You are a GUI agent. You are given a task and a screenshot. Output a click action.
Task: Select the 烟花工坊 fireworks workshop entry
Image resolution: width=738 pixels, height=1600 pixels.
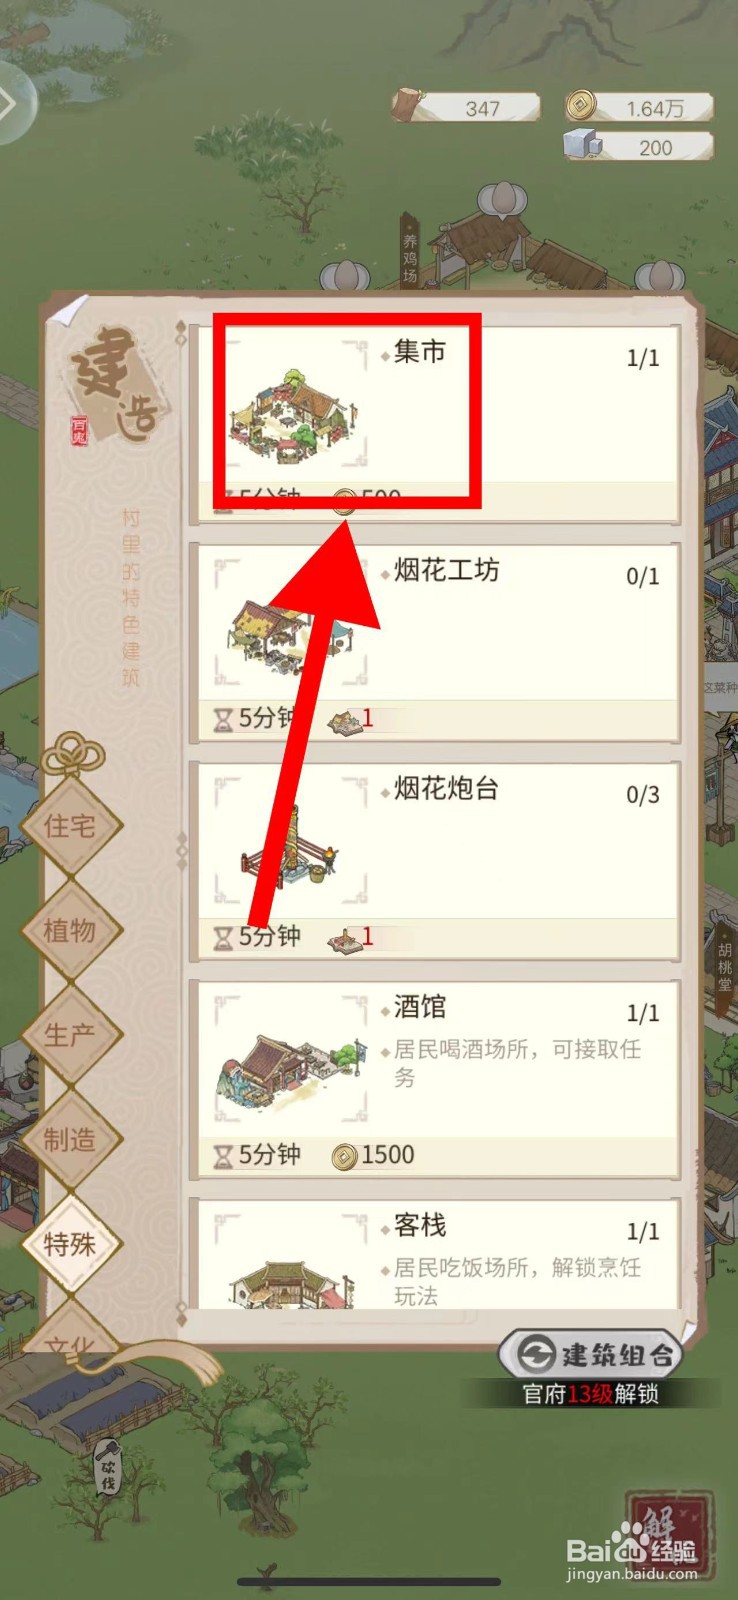435,642
